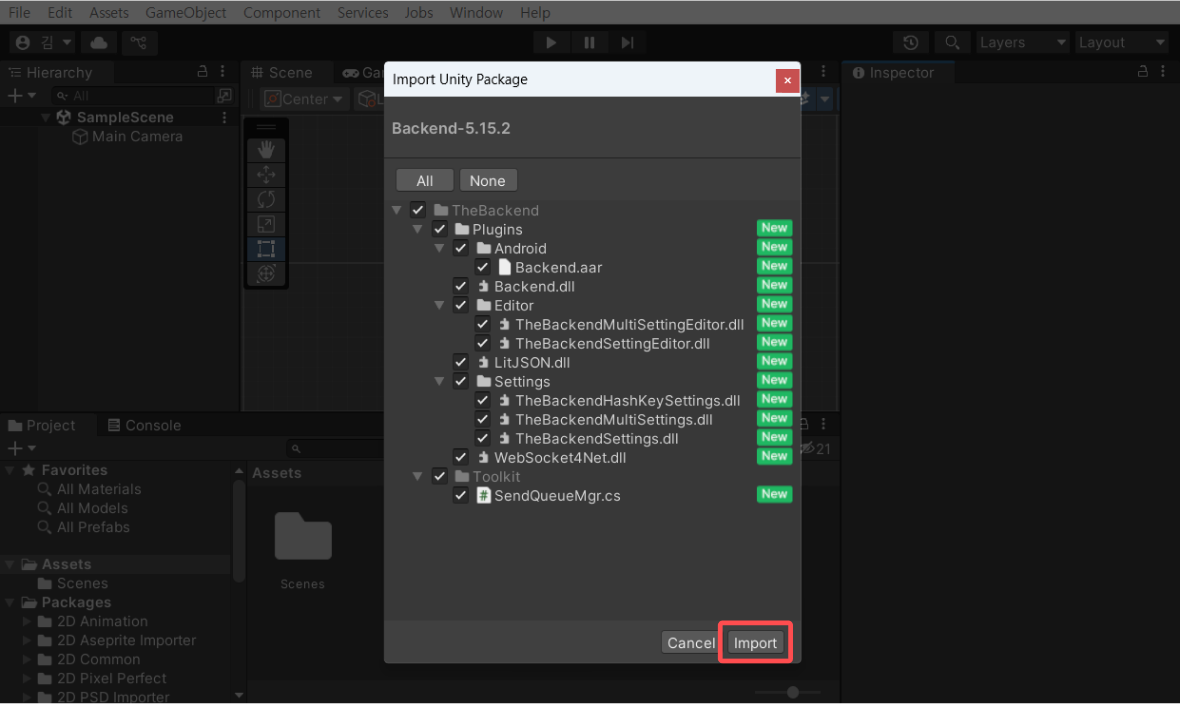Uncheck the TheBackend root folder checkbox
The image size is (1180, 704).
pos(418,210)
